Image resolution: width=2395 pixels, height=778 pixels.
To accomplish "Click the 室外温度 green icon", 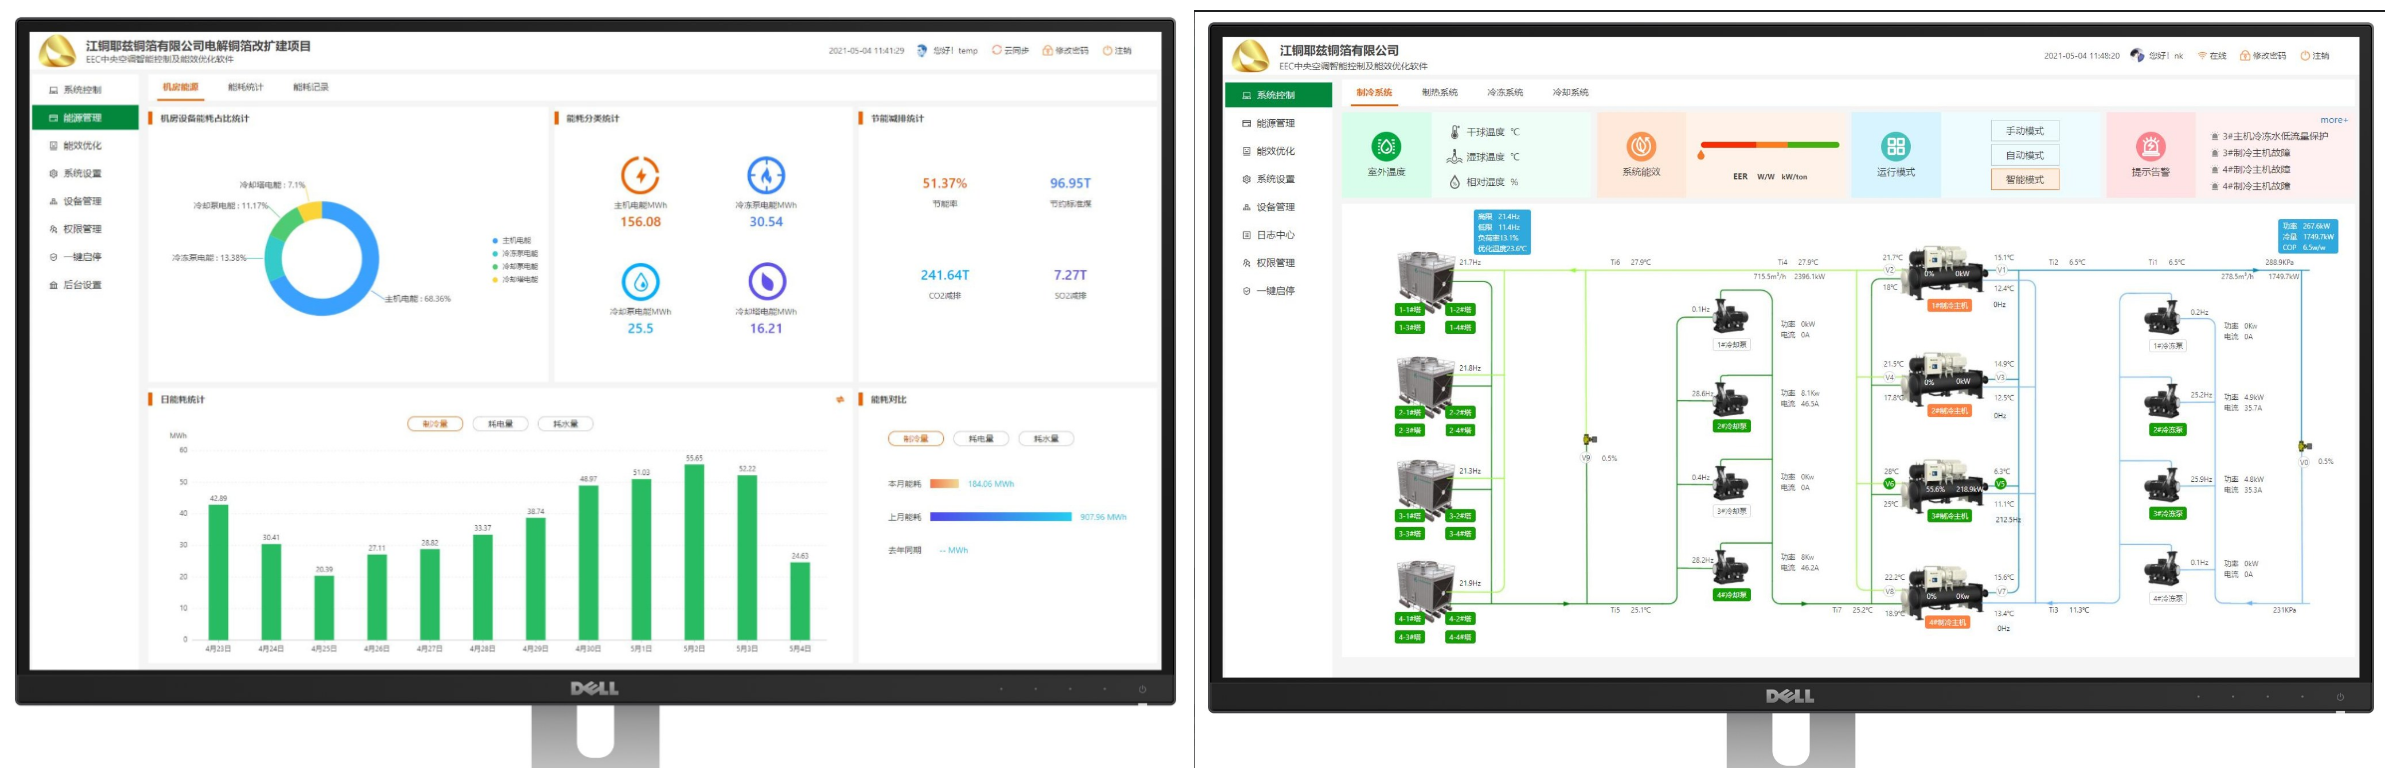I will [1386, 147].
